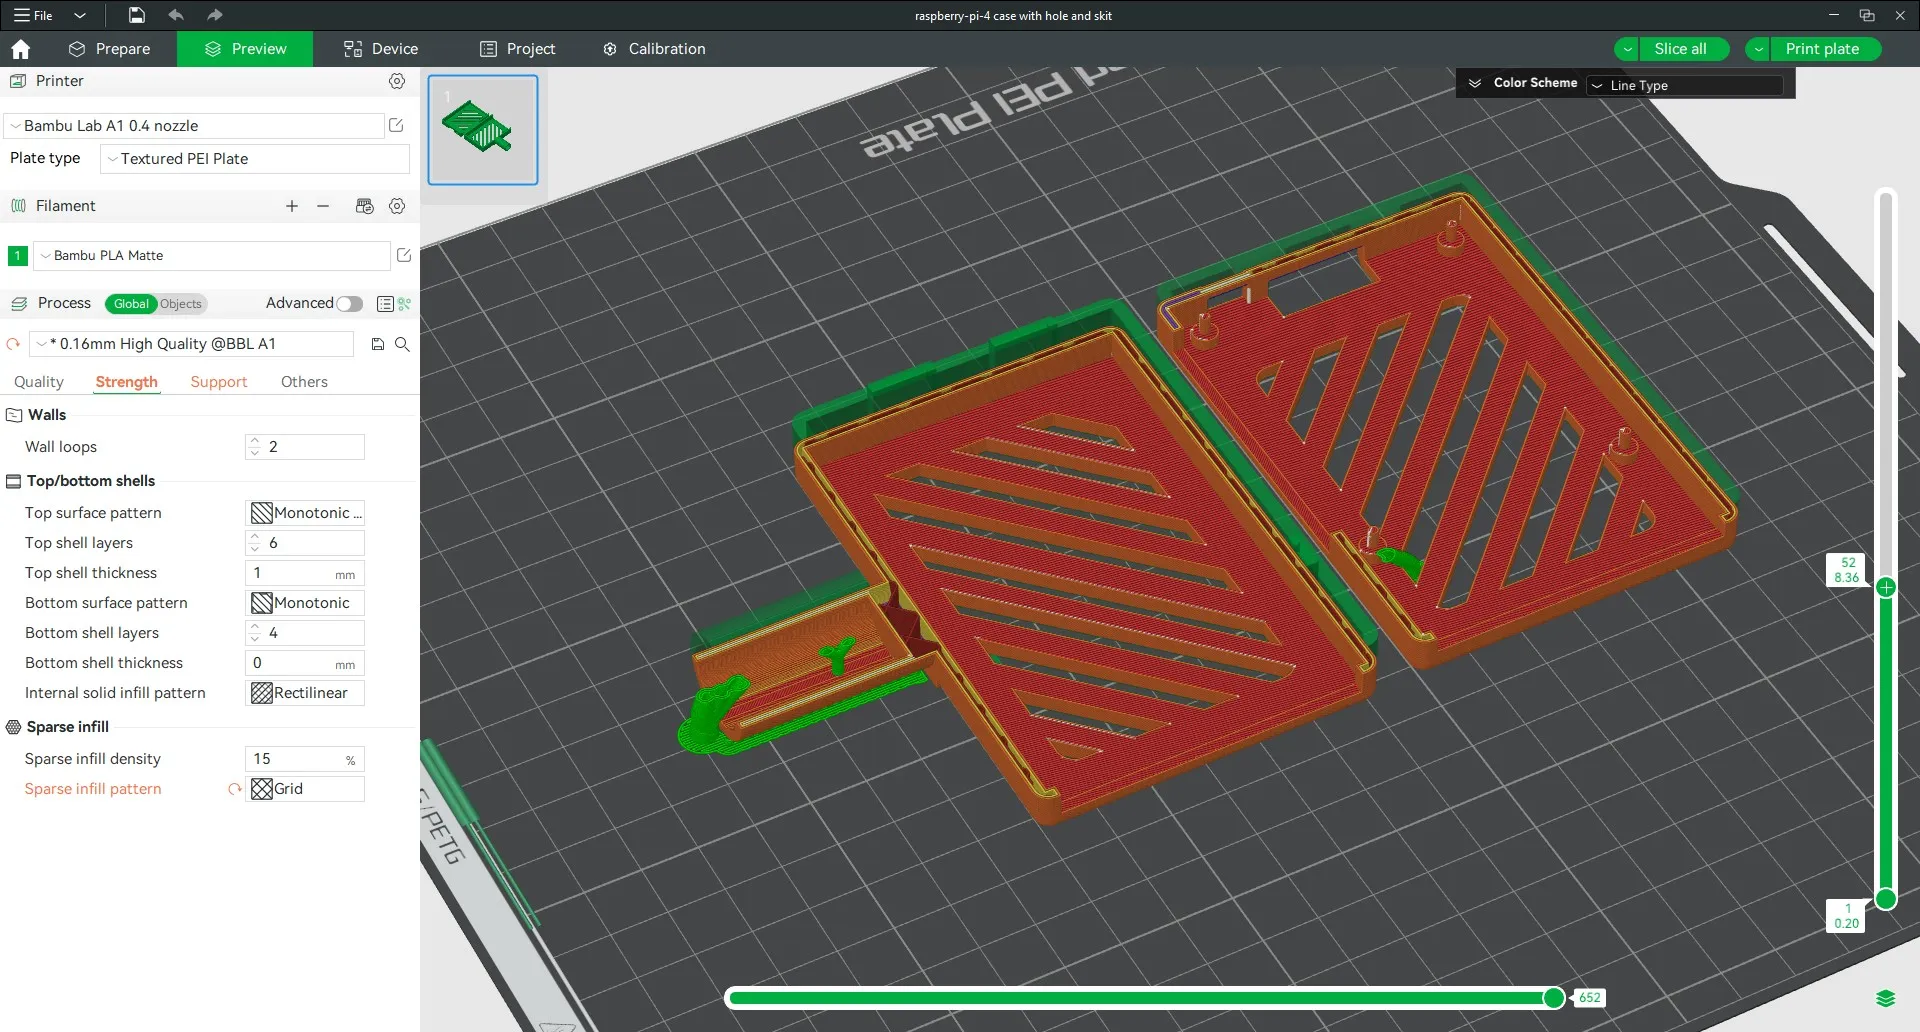Image resolution: width=1920 pixels, height=1032 pixels.
Task: Switch to the Support settings tab
Action: coord(219,382)
